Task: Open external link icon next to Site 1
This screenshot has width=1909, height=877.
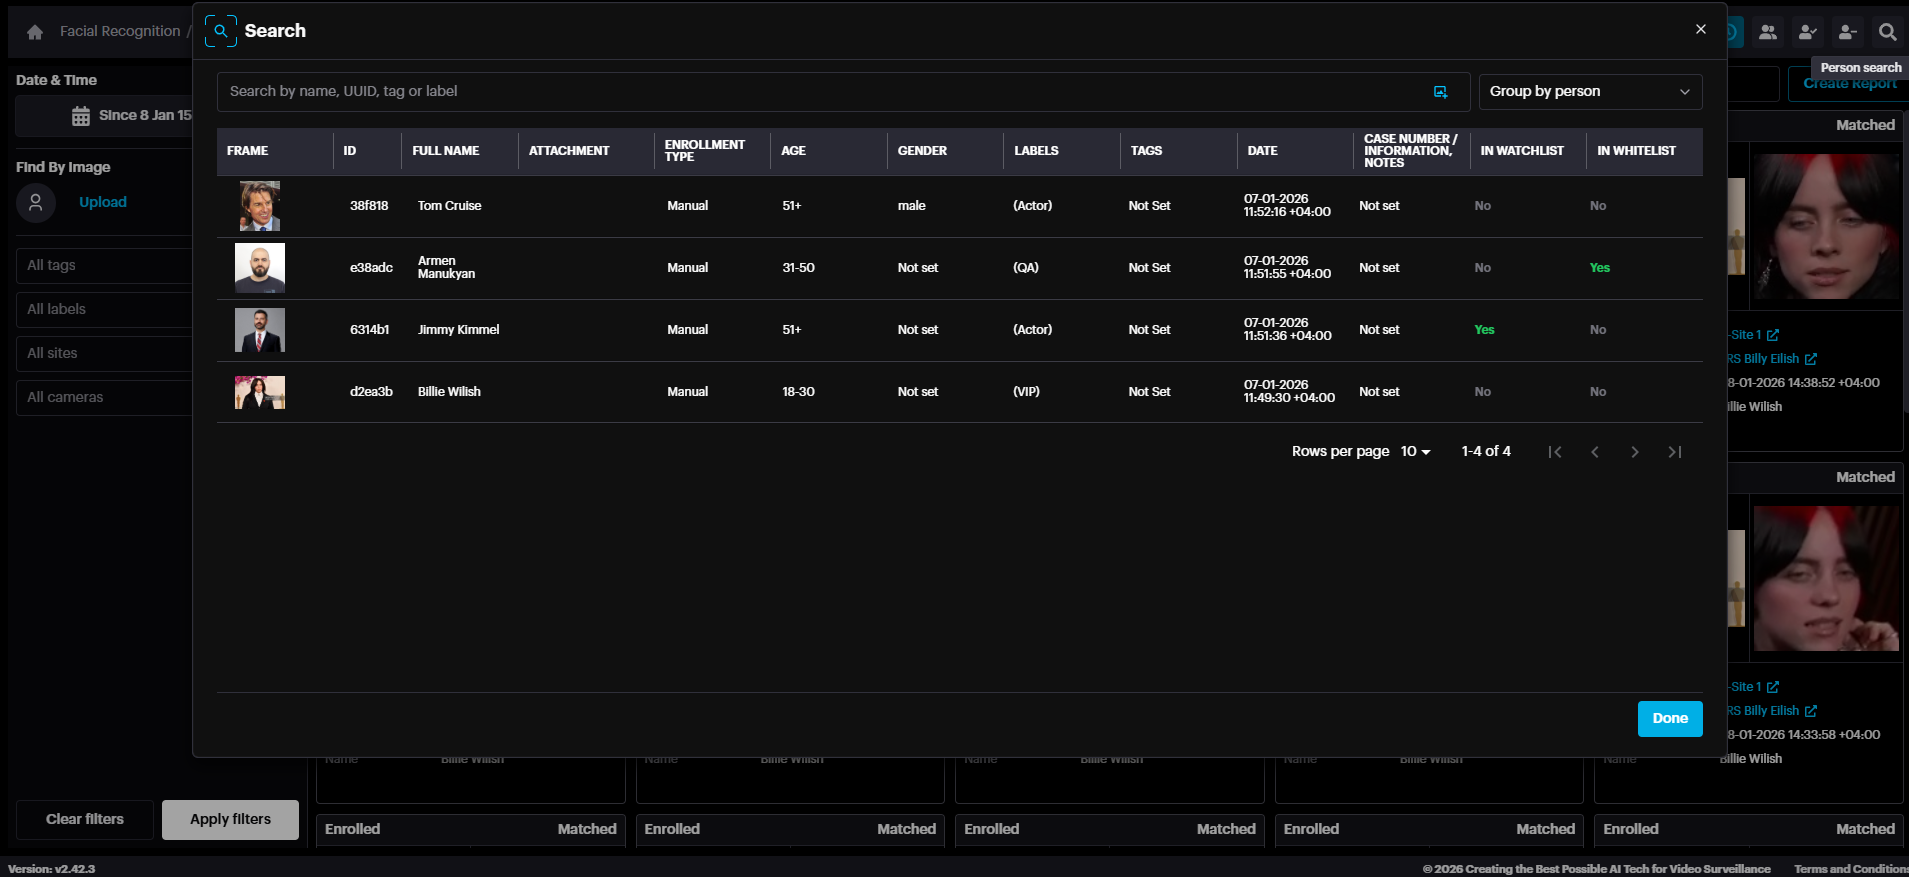Action: tap(1773, 335)
